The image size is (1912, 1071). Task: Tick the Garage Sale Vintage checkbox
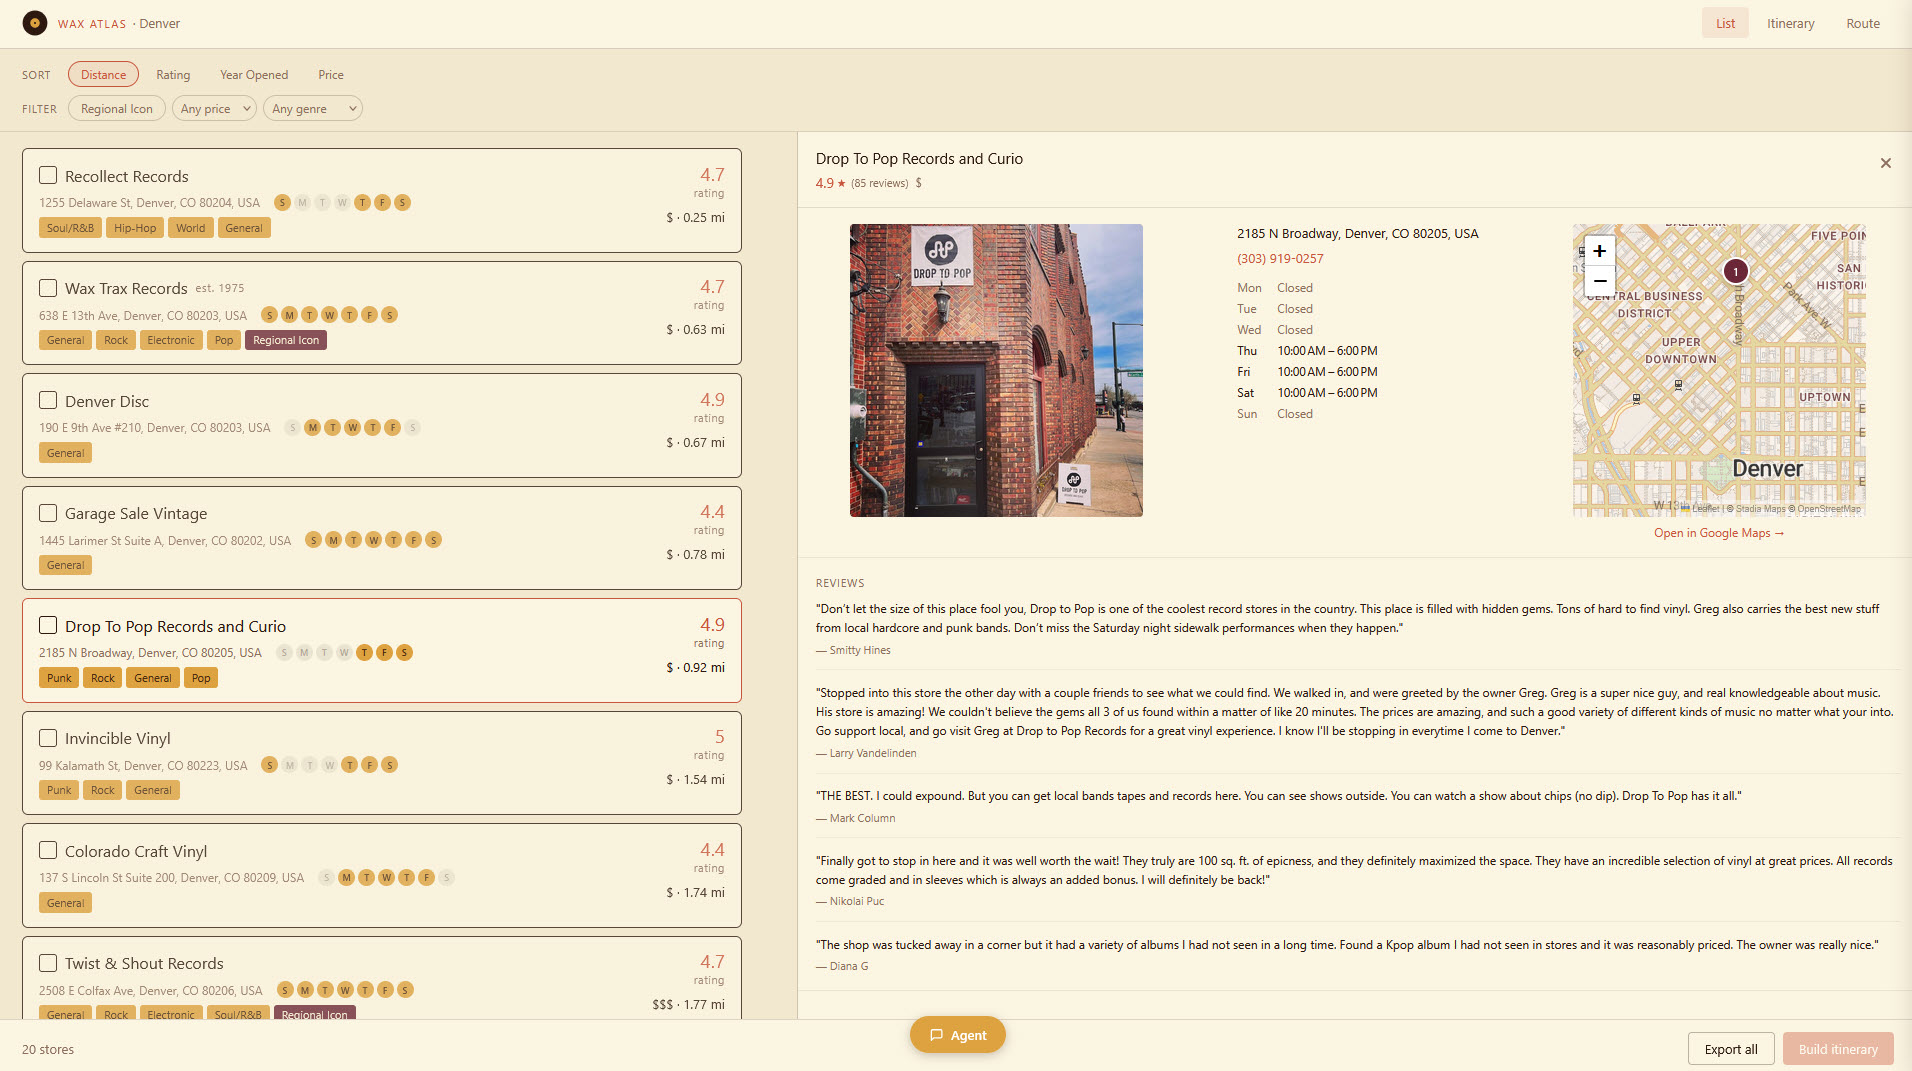pos(48,513)
